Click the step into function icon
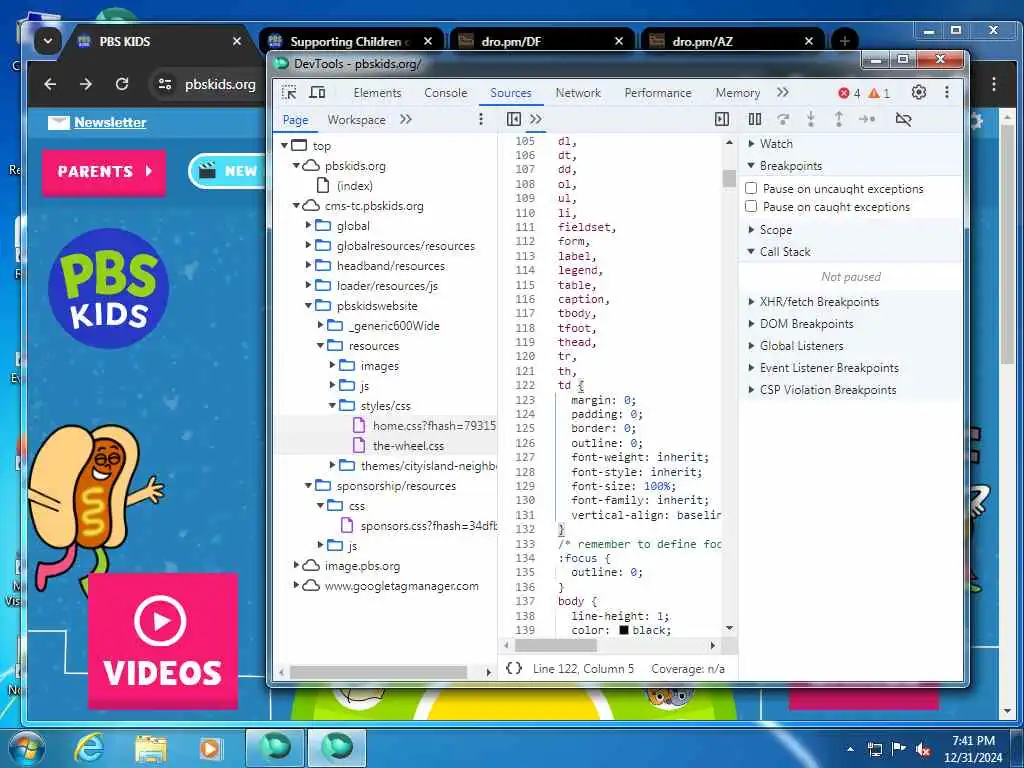Screen dimensions: 1024x768 pos(810,119)
